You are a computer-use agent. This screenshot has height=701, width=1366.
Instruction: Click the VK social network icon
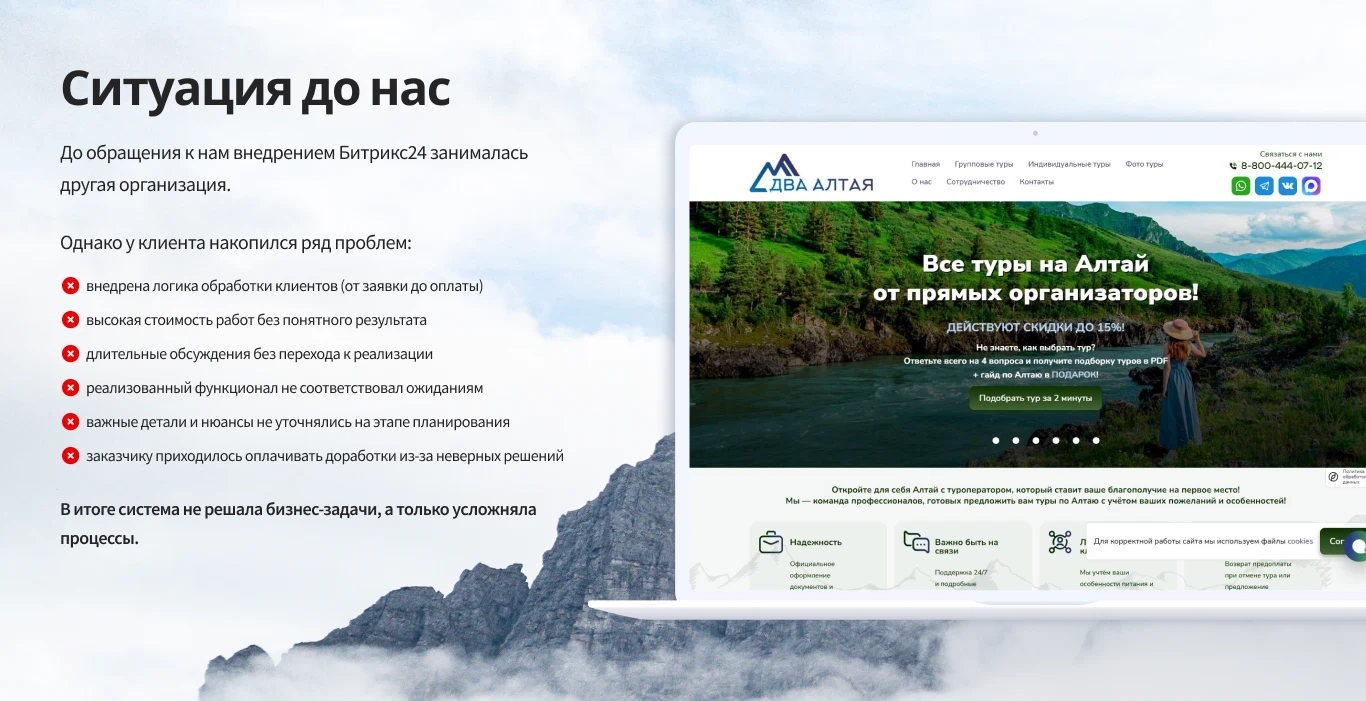(1288, 186)
